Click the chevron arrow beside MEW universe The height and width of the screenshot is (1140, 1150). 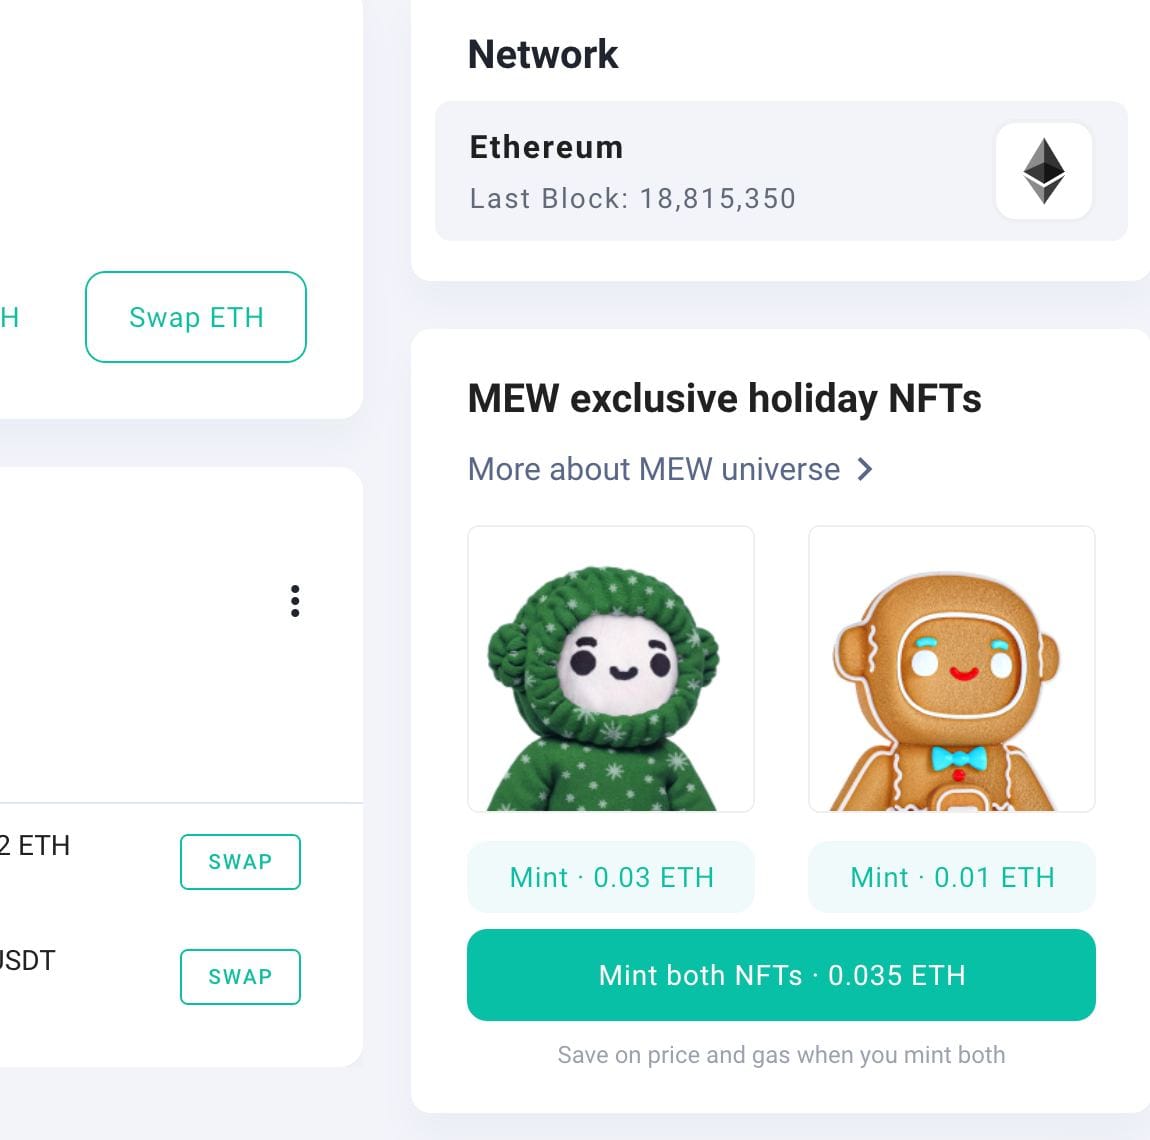click(865, 469)
